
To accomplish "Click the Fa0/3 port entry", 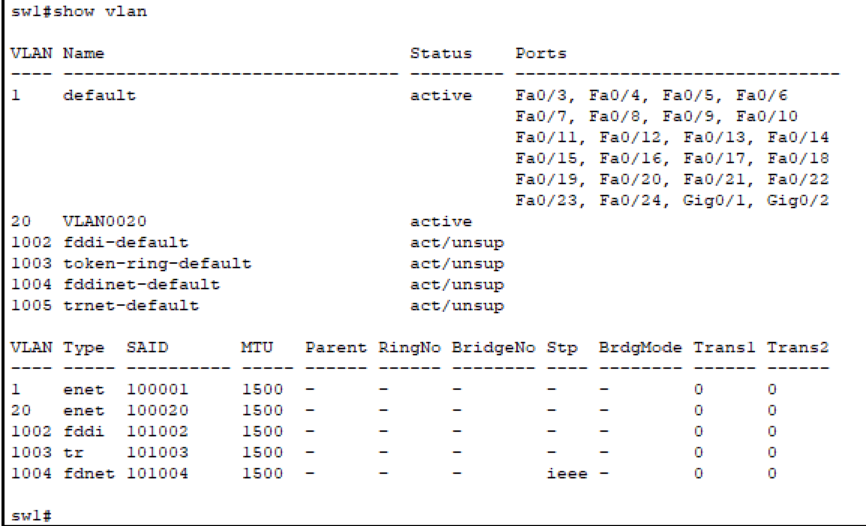I will click(x=541, y=96).
